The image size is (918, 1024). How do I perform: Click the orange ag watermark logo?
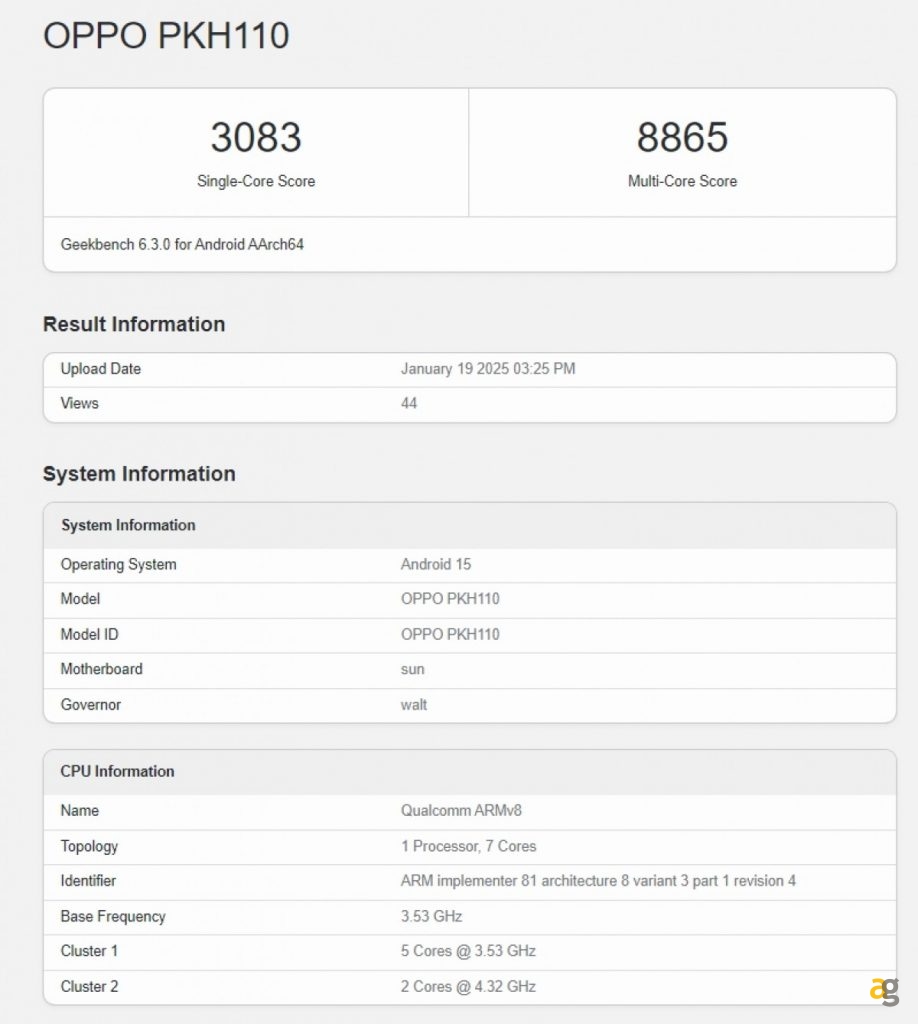[x=884, y=989]
